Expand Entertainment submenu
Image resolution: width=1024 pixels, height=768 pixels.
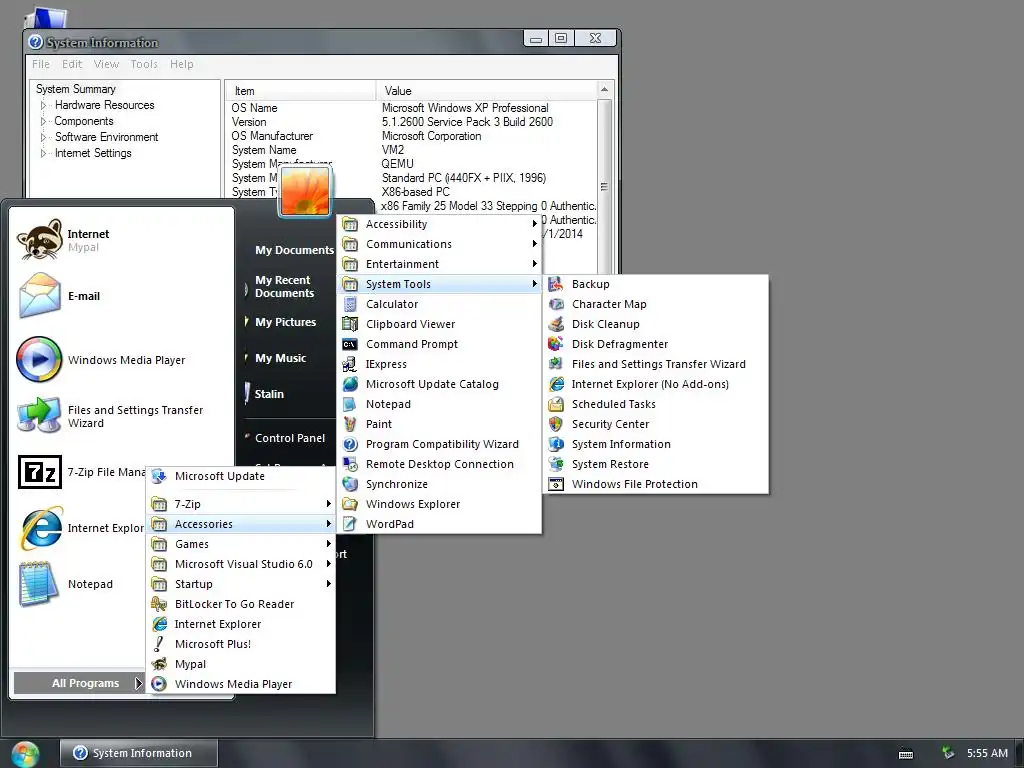440,264
